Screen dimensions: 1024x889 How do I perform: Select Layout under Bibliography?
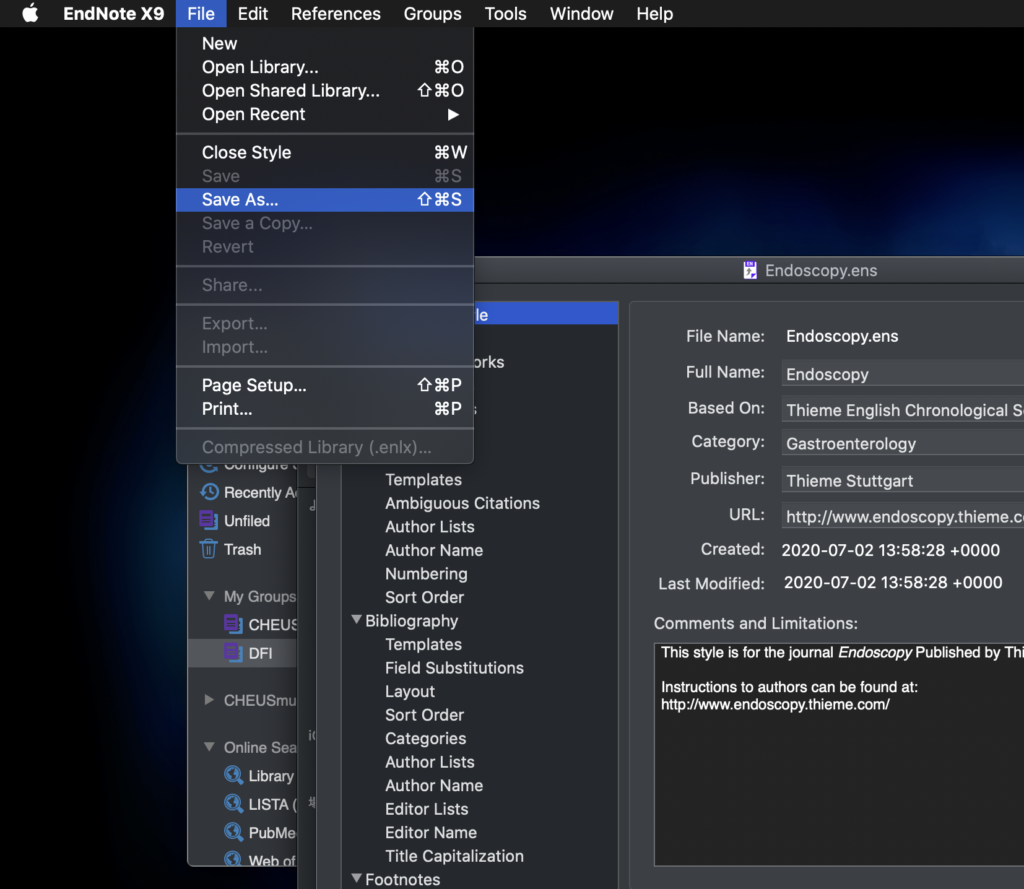(x=410, y=691)
